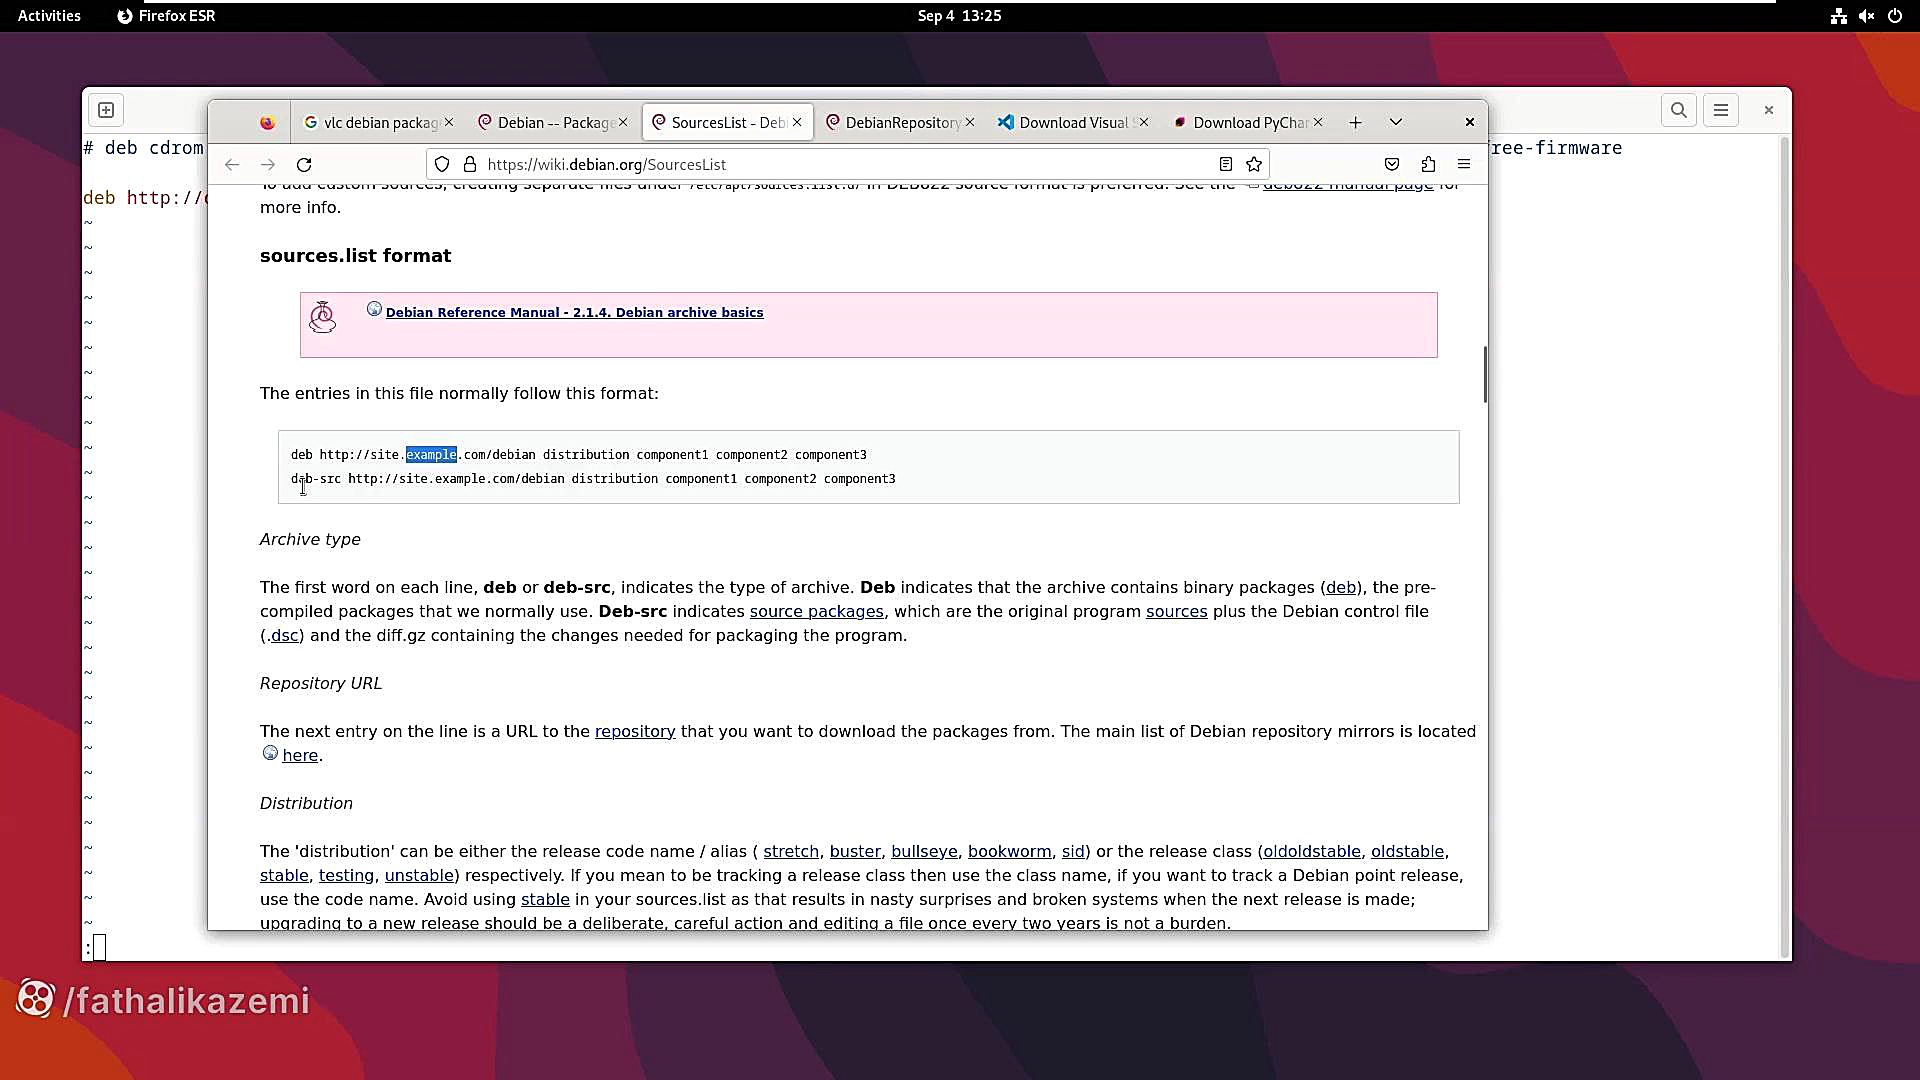
Task: Toggle reader view icon in address bar
Action: click(1225, 164)
